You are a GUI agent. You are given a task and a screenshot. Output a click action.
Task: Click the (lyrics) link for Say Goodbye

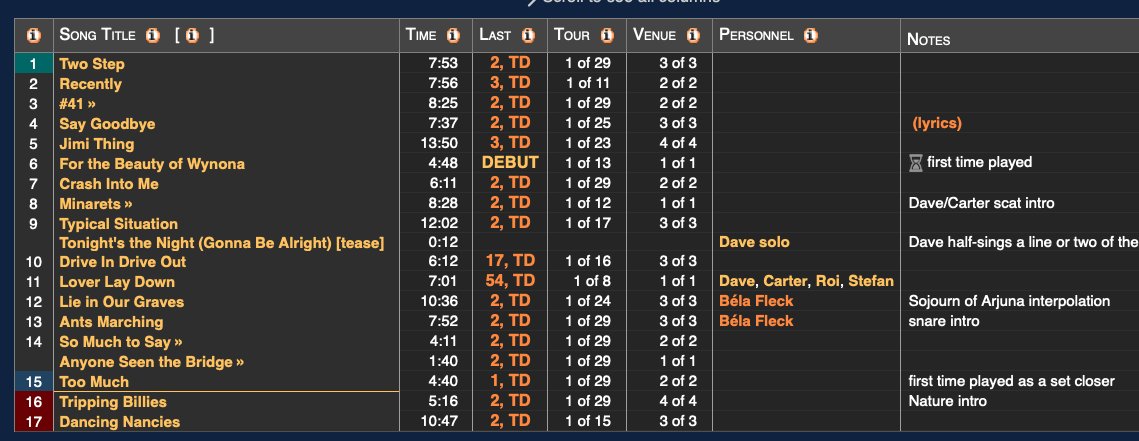(937, 124)
